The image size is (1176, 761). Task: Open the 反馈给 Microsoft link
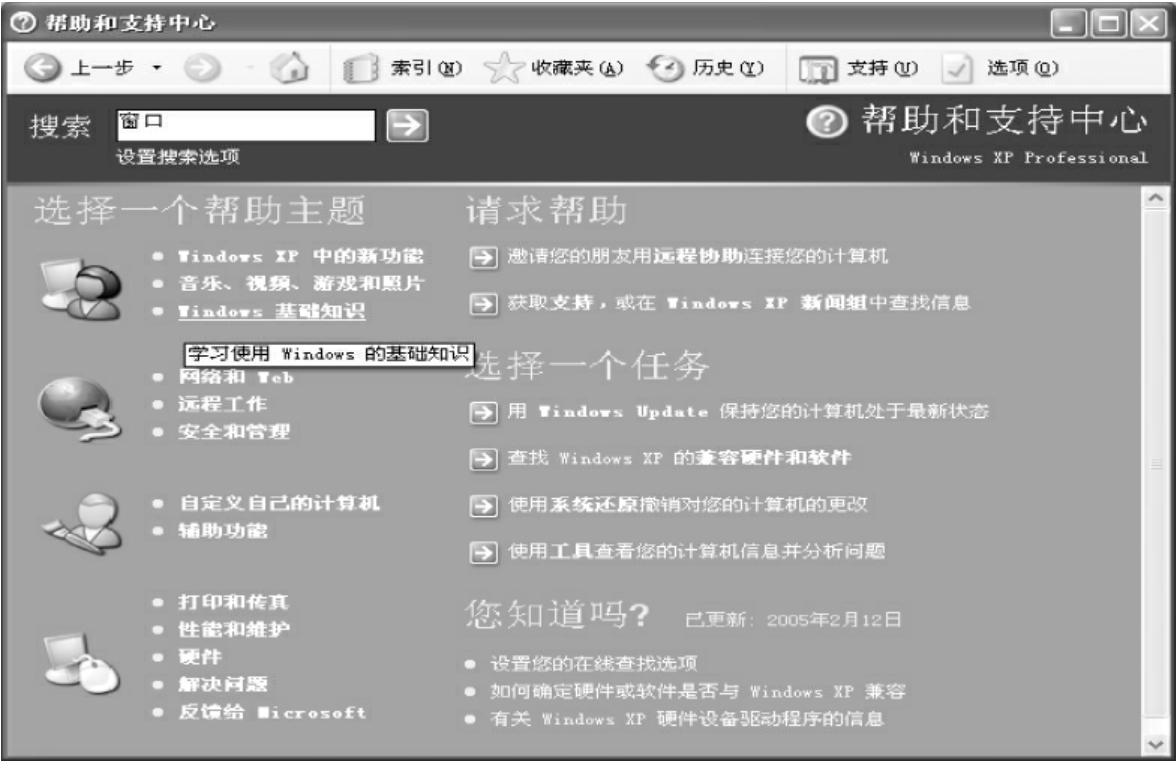click(x=272, y=712)
